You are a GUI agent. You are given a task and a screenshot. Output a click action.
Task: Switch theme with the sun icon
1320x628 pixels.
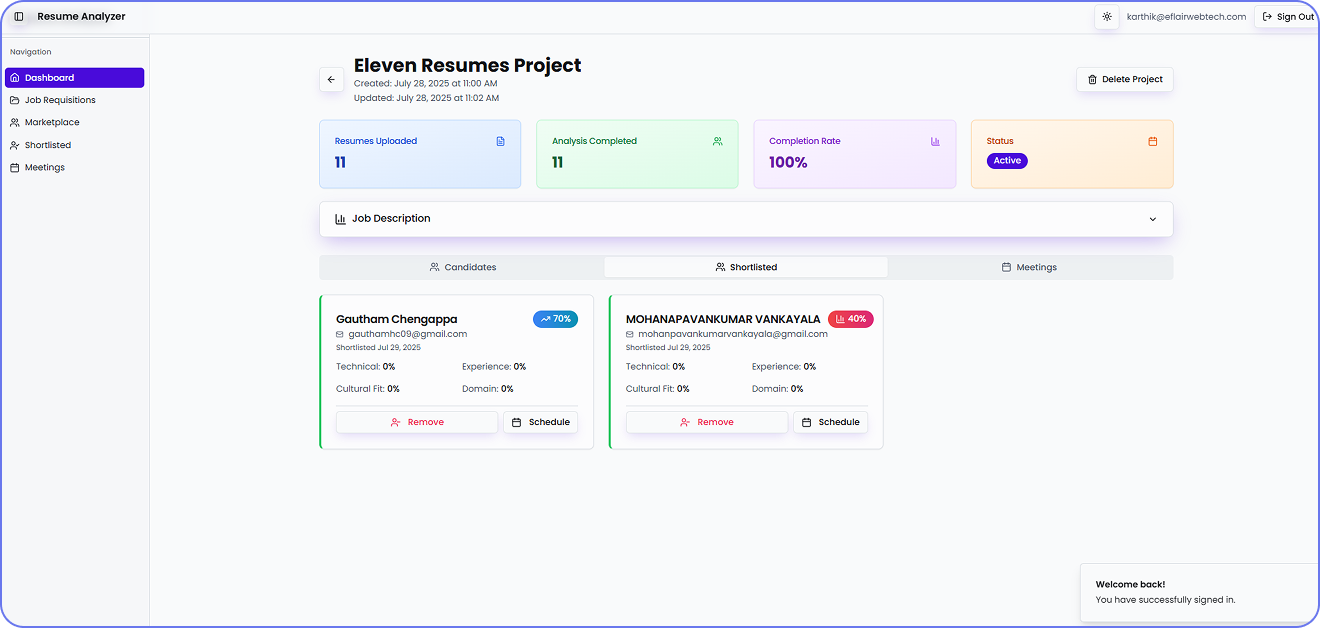pos(1107,16)
